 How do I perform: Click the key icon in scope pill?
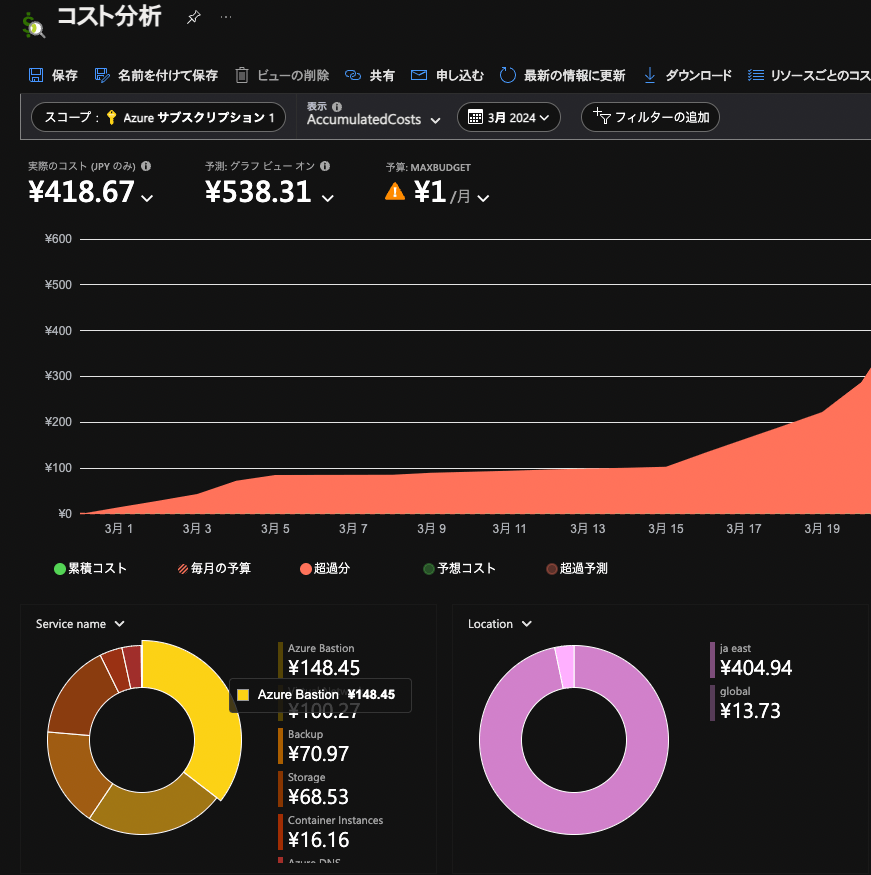coord(111,117)
